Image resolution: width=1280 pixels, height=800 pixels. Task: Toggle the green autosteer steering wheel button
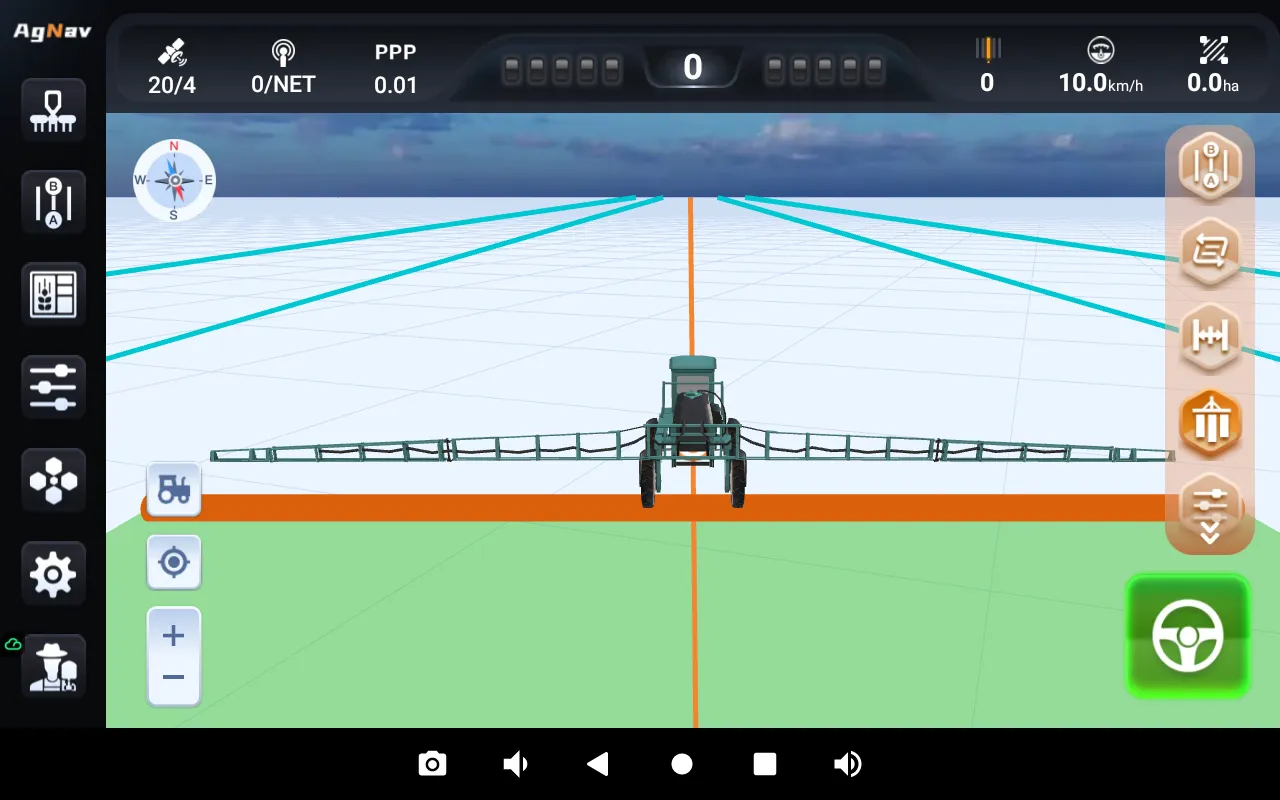click(x=1187, y=636)
